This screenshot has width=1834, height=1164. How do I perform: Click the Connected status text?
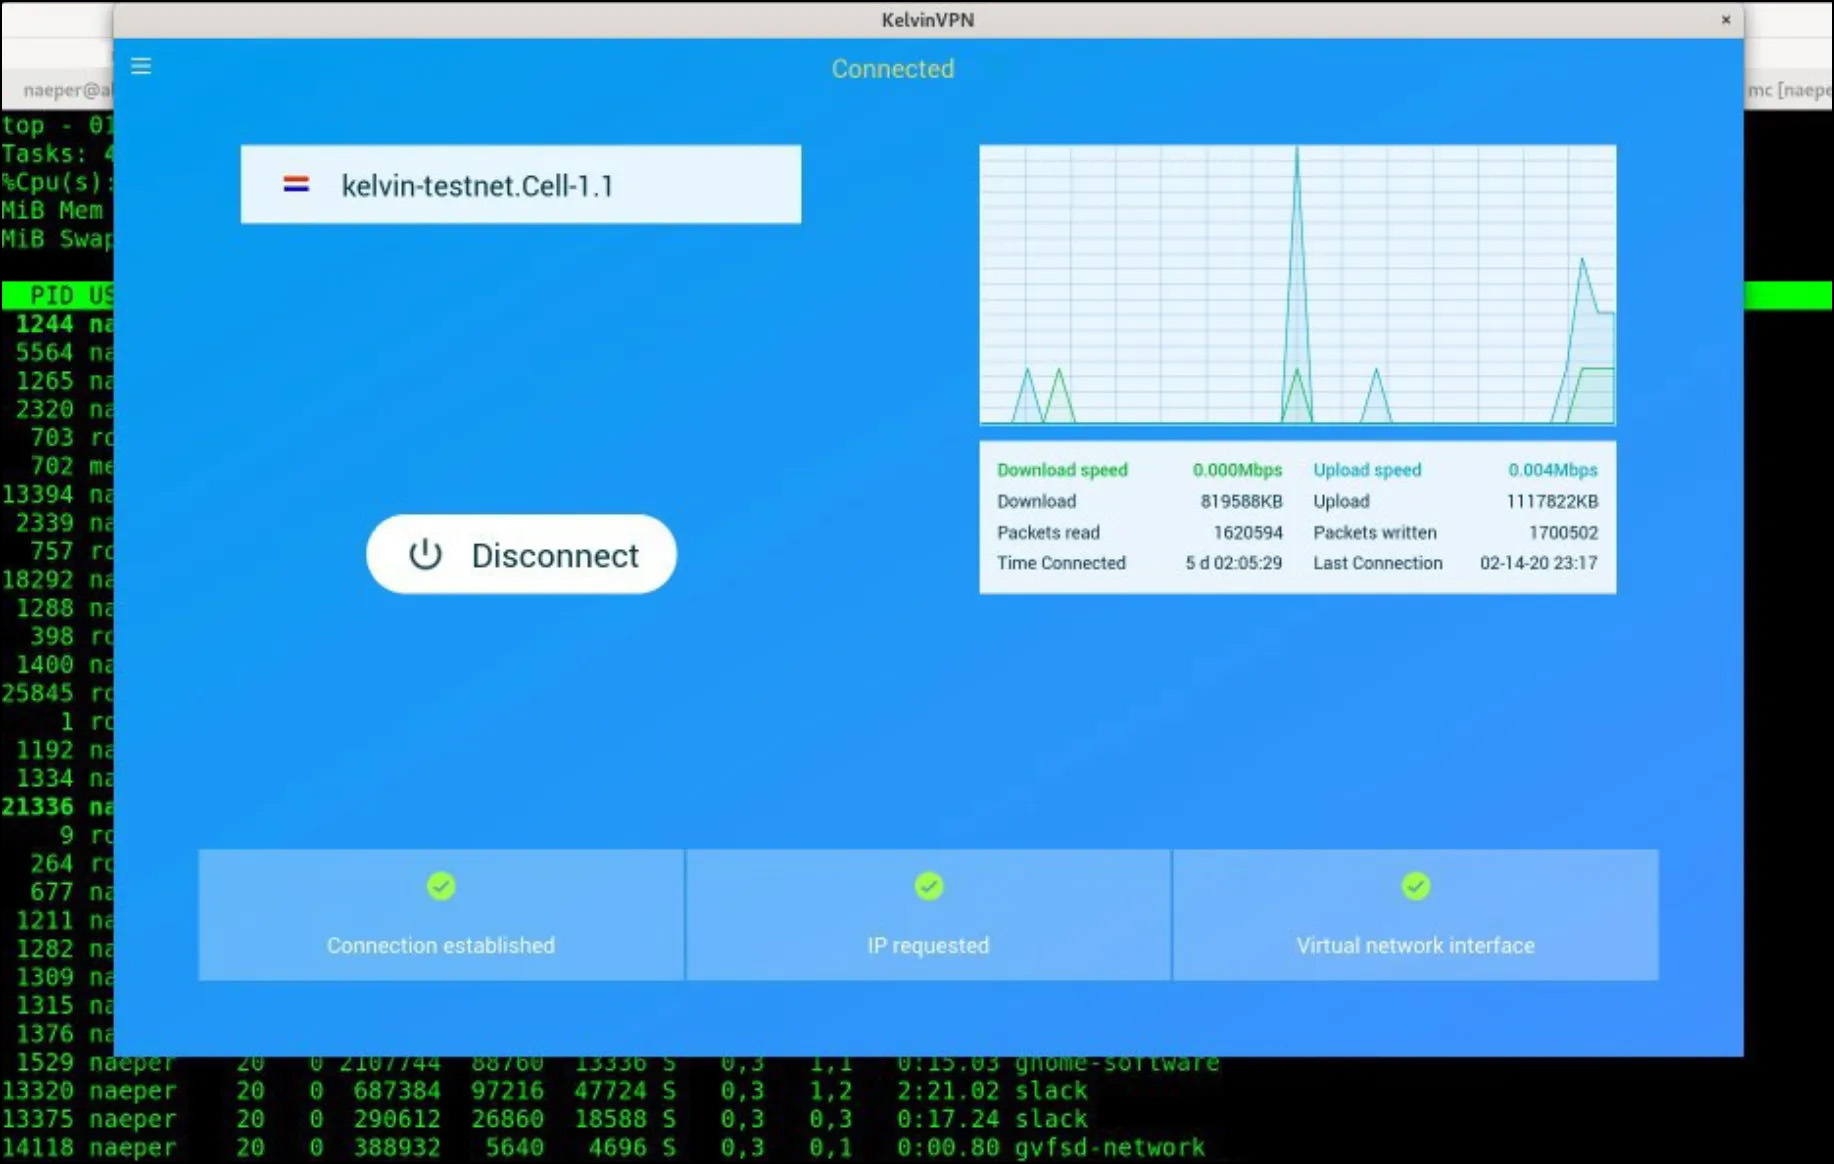pyautogui.click(x=893, y=69)
